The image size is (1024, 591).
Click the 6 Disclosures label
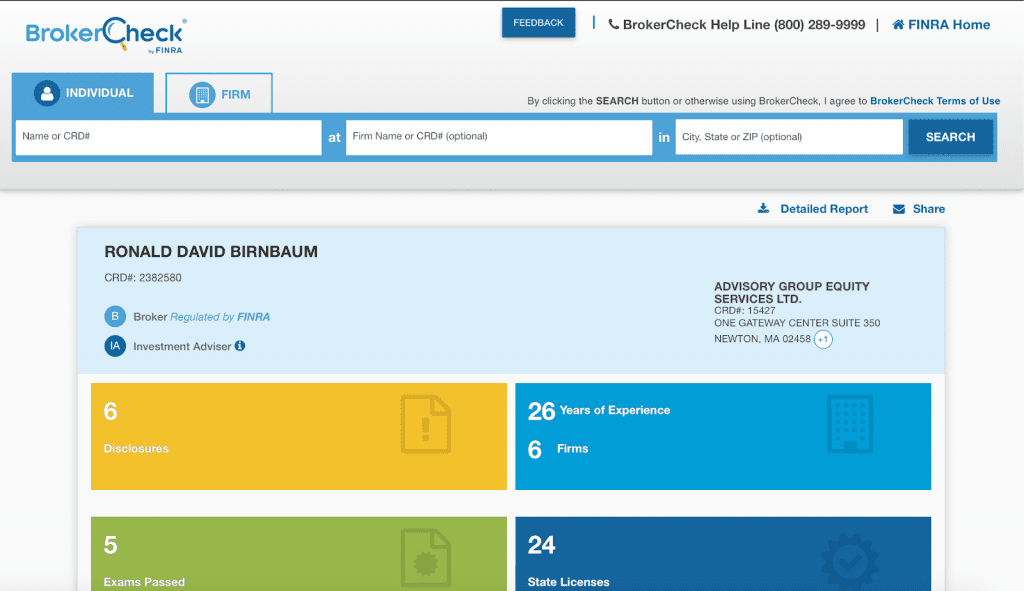tap(136, 430)
